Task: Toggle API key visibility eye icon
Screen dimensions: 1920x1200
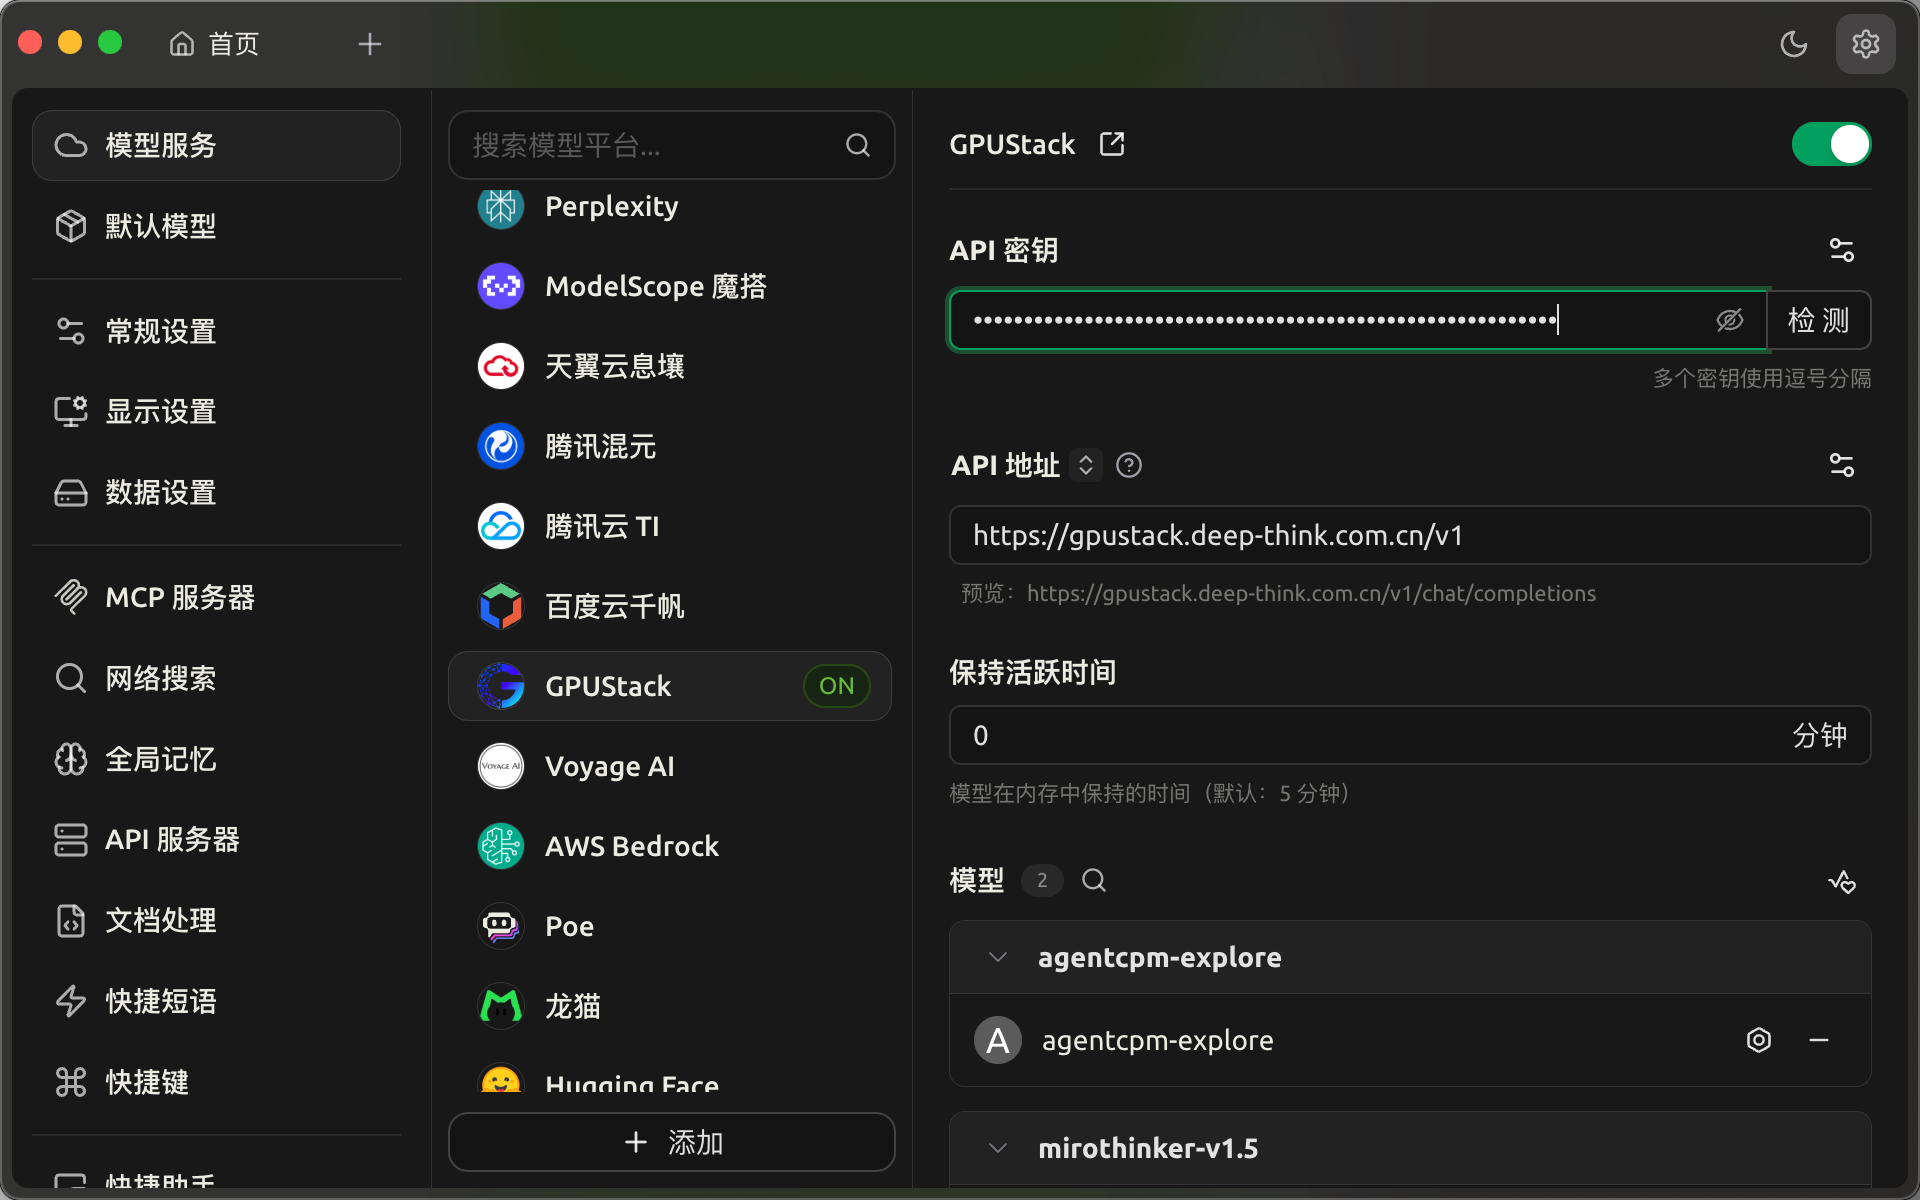Action: point(1729,320)
